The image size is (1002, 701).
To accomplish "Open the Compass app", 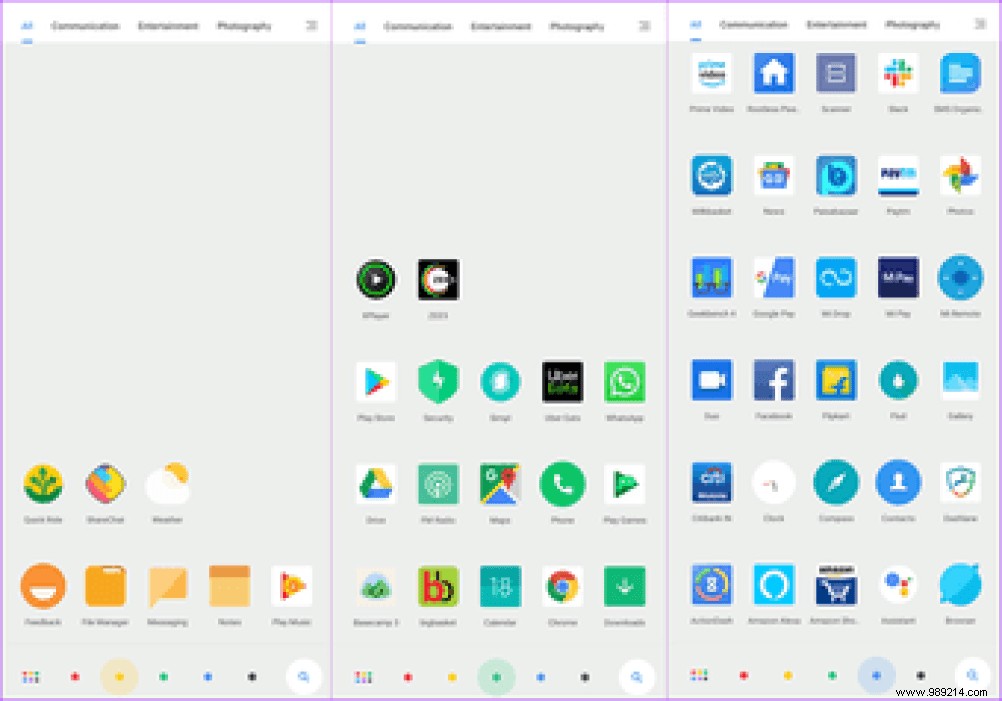I will pyautogui.click(x=836, y=486).
